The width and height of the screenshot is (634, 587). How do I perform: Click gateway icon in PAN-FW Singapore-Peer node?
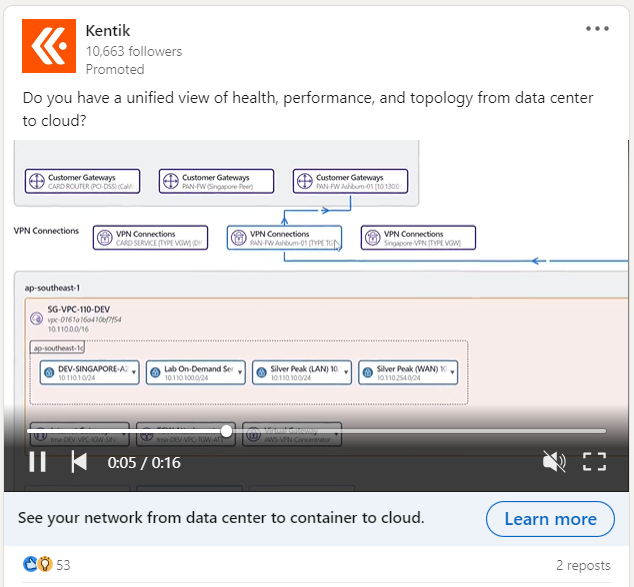coord(171,181)
